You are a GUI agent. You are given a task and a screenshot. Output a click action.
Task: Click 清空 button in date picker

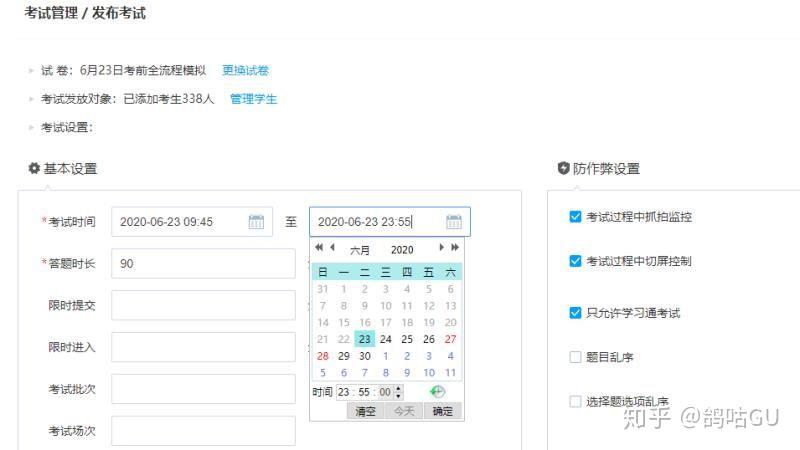[x=365, y=411]
